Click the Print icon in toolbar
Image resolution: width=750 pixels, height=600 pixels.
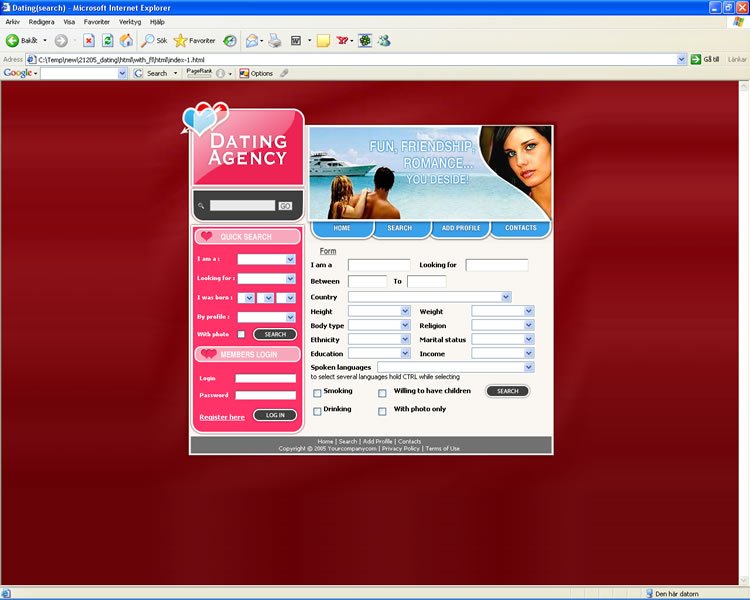[x=274, y=41]
